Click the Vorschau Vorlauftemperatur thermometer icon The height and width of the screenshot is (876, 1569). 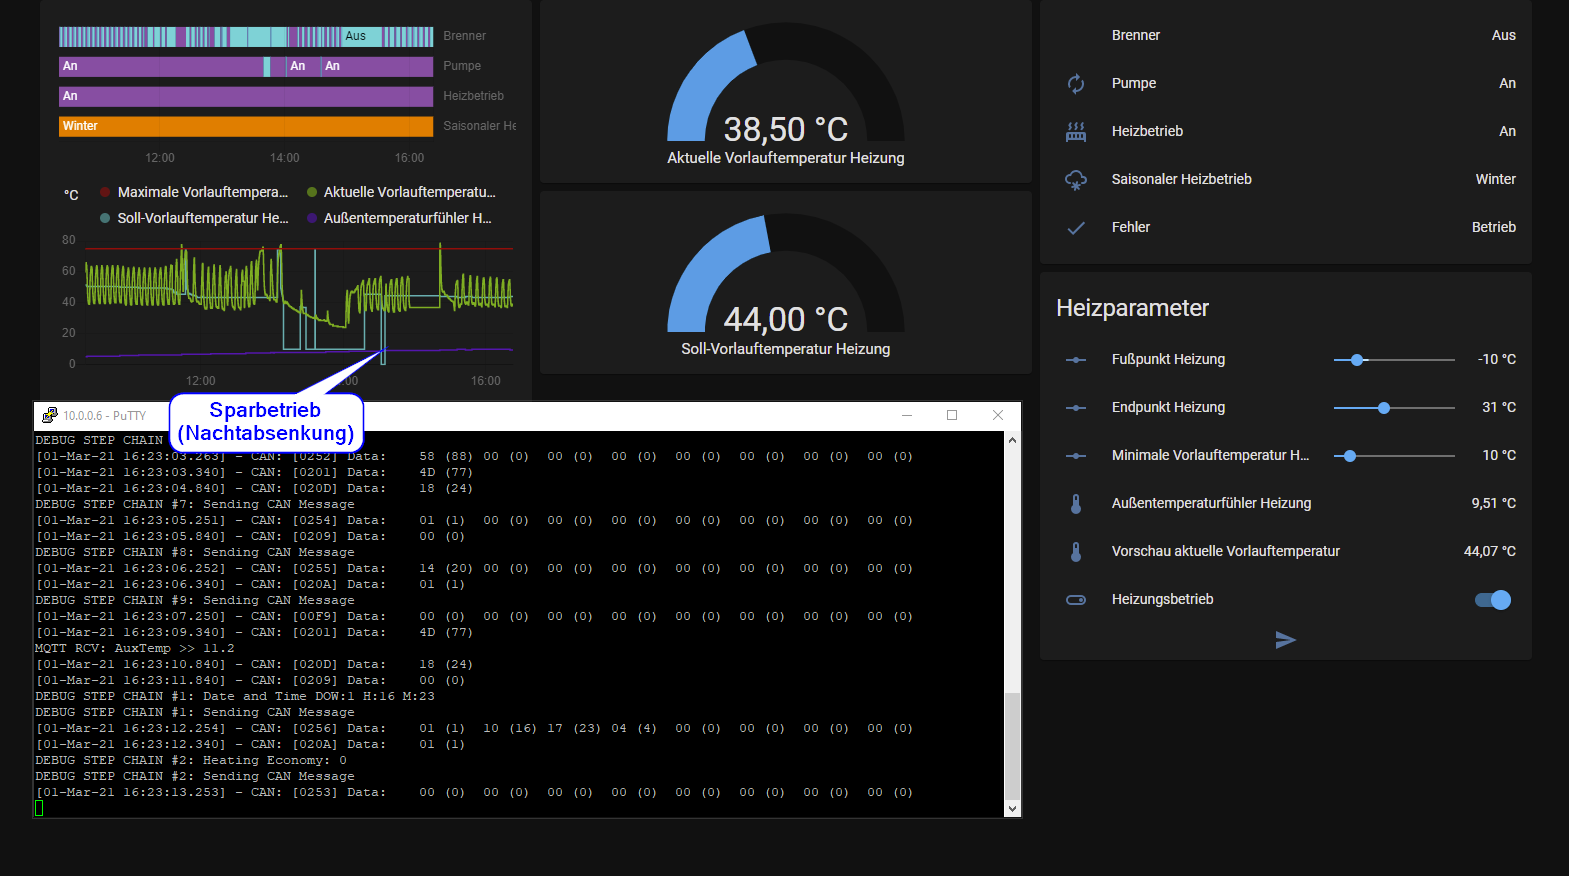click(1076, 551)
